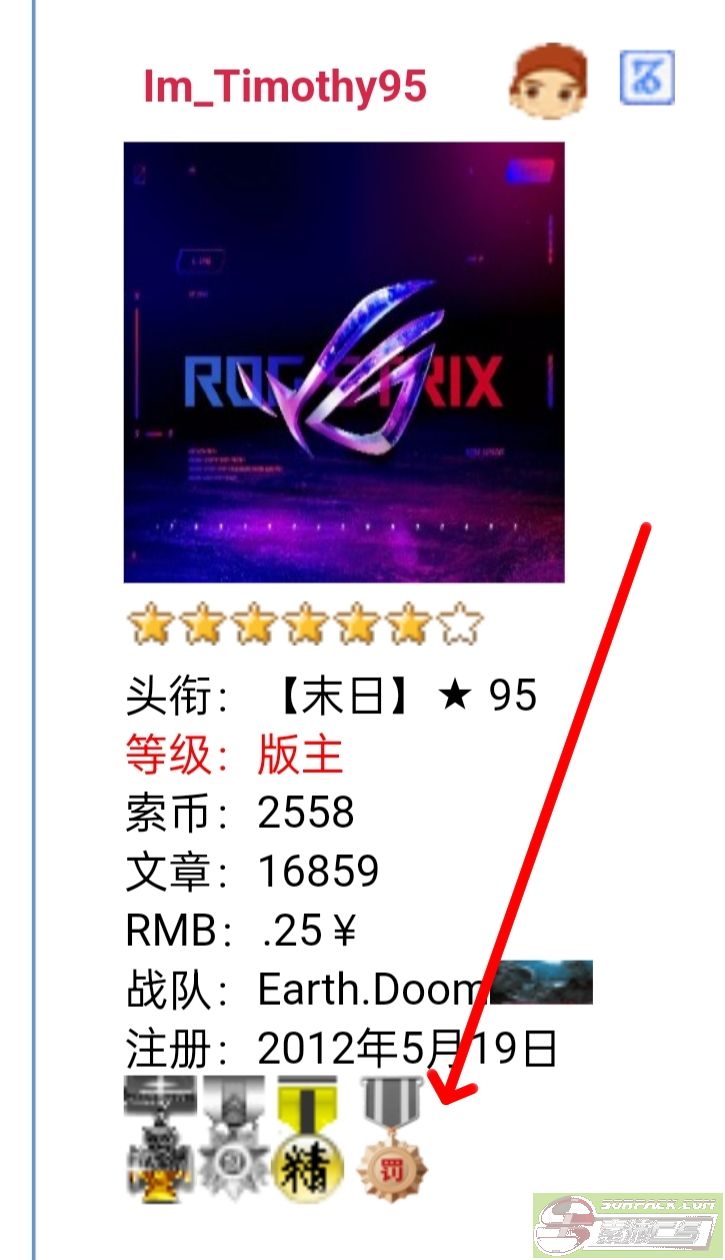
Task: Click the first gold rank star
Action: (x=150, y=625)
